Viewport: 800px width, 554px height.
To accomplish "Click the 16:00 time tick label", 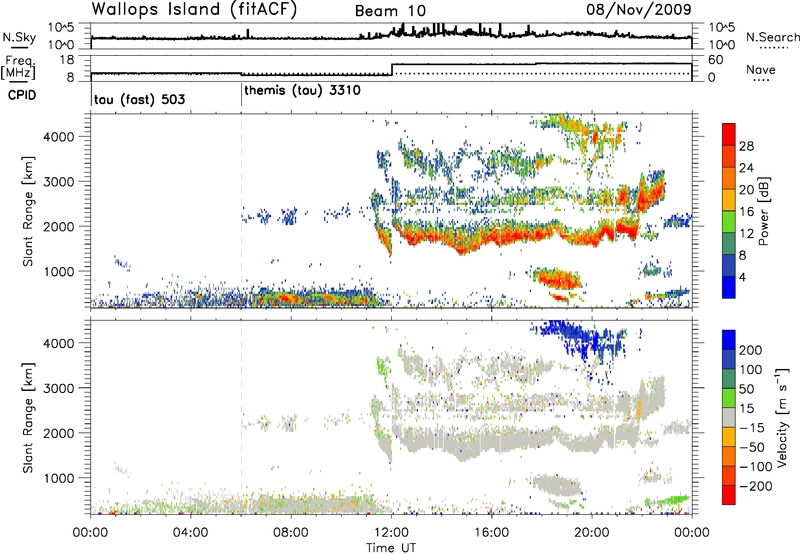I will 491,533.
